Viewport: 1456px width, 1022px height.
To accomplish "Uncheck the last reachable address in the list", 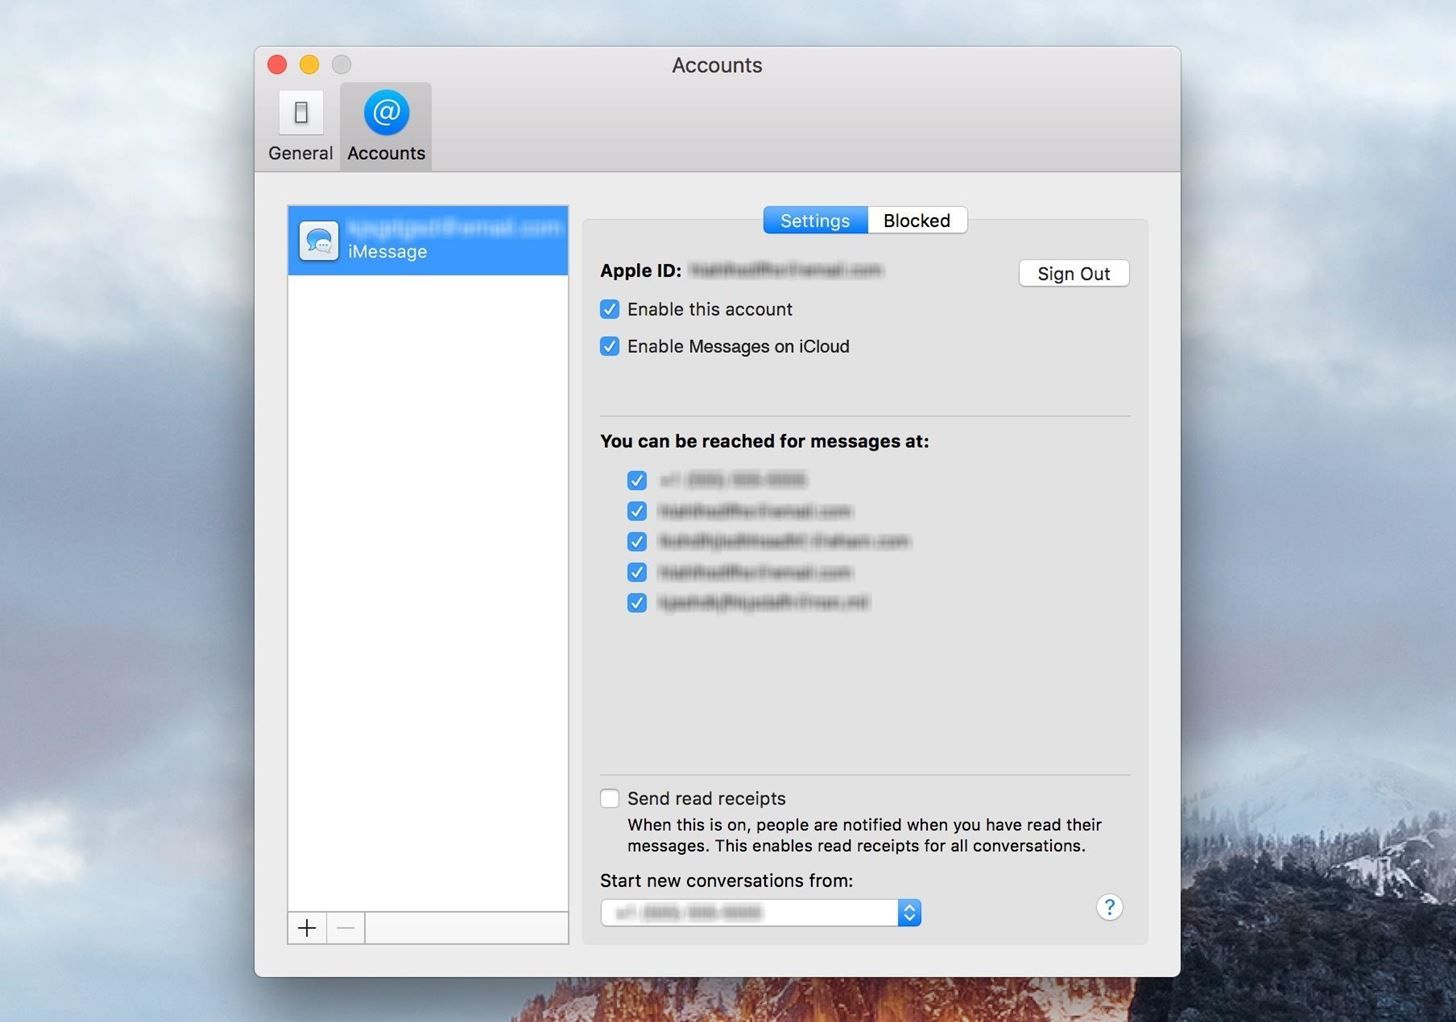I will point(637,603).
